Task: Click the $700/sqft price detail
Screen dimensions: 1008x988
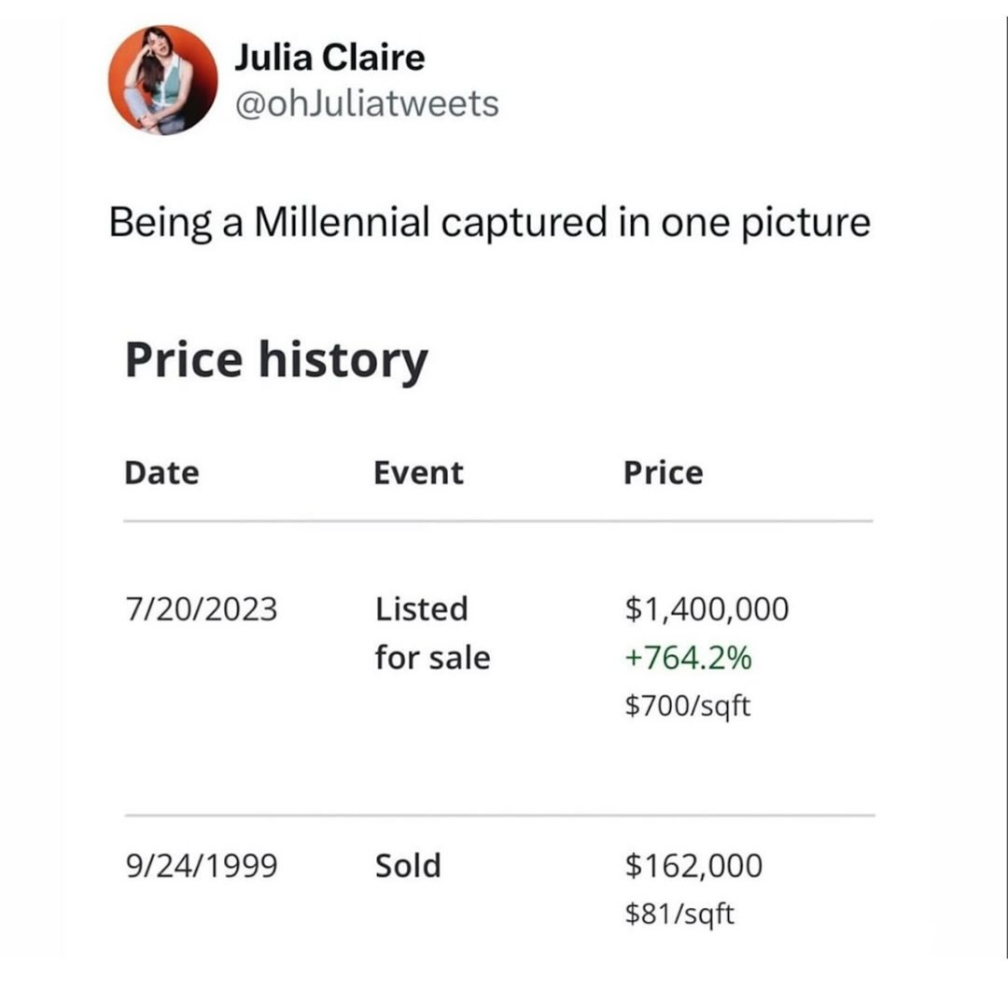Action: coord(687,706)
